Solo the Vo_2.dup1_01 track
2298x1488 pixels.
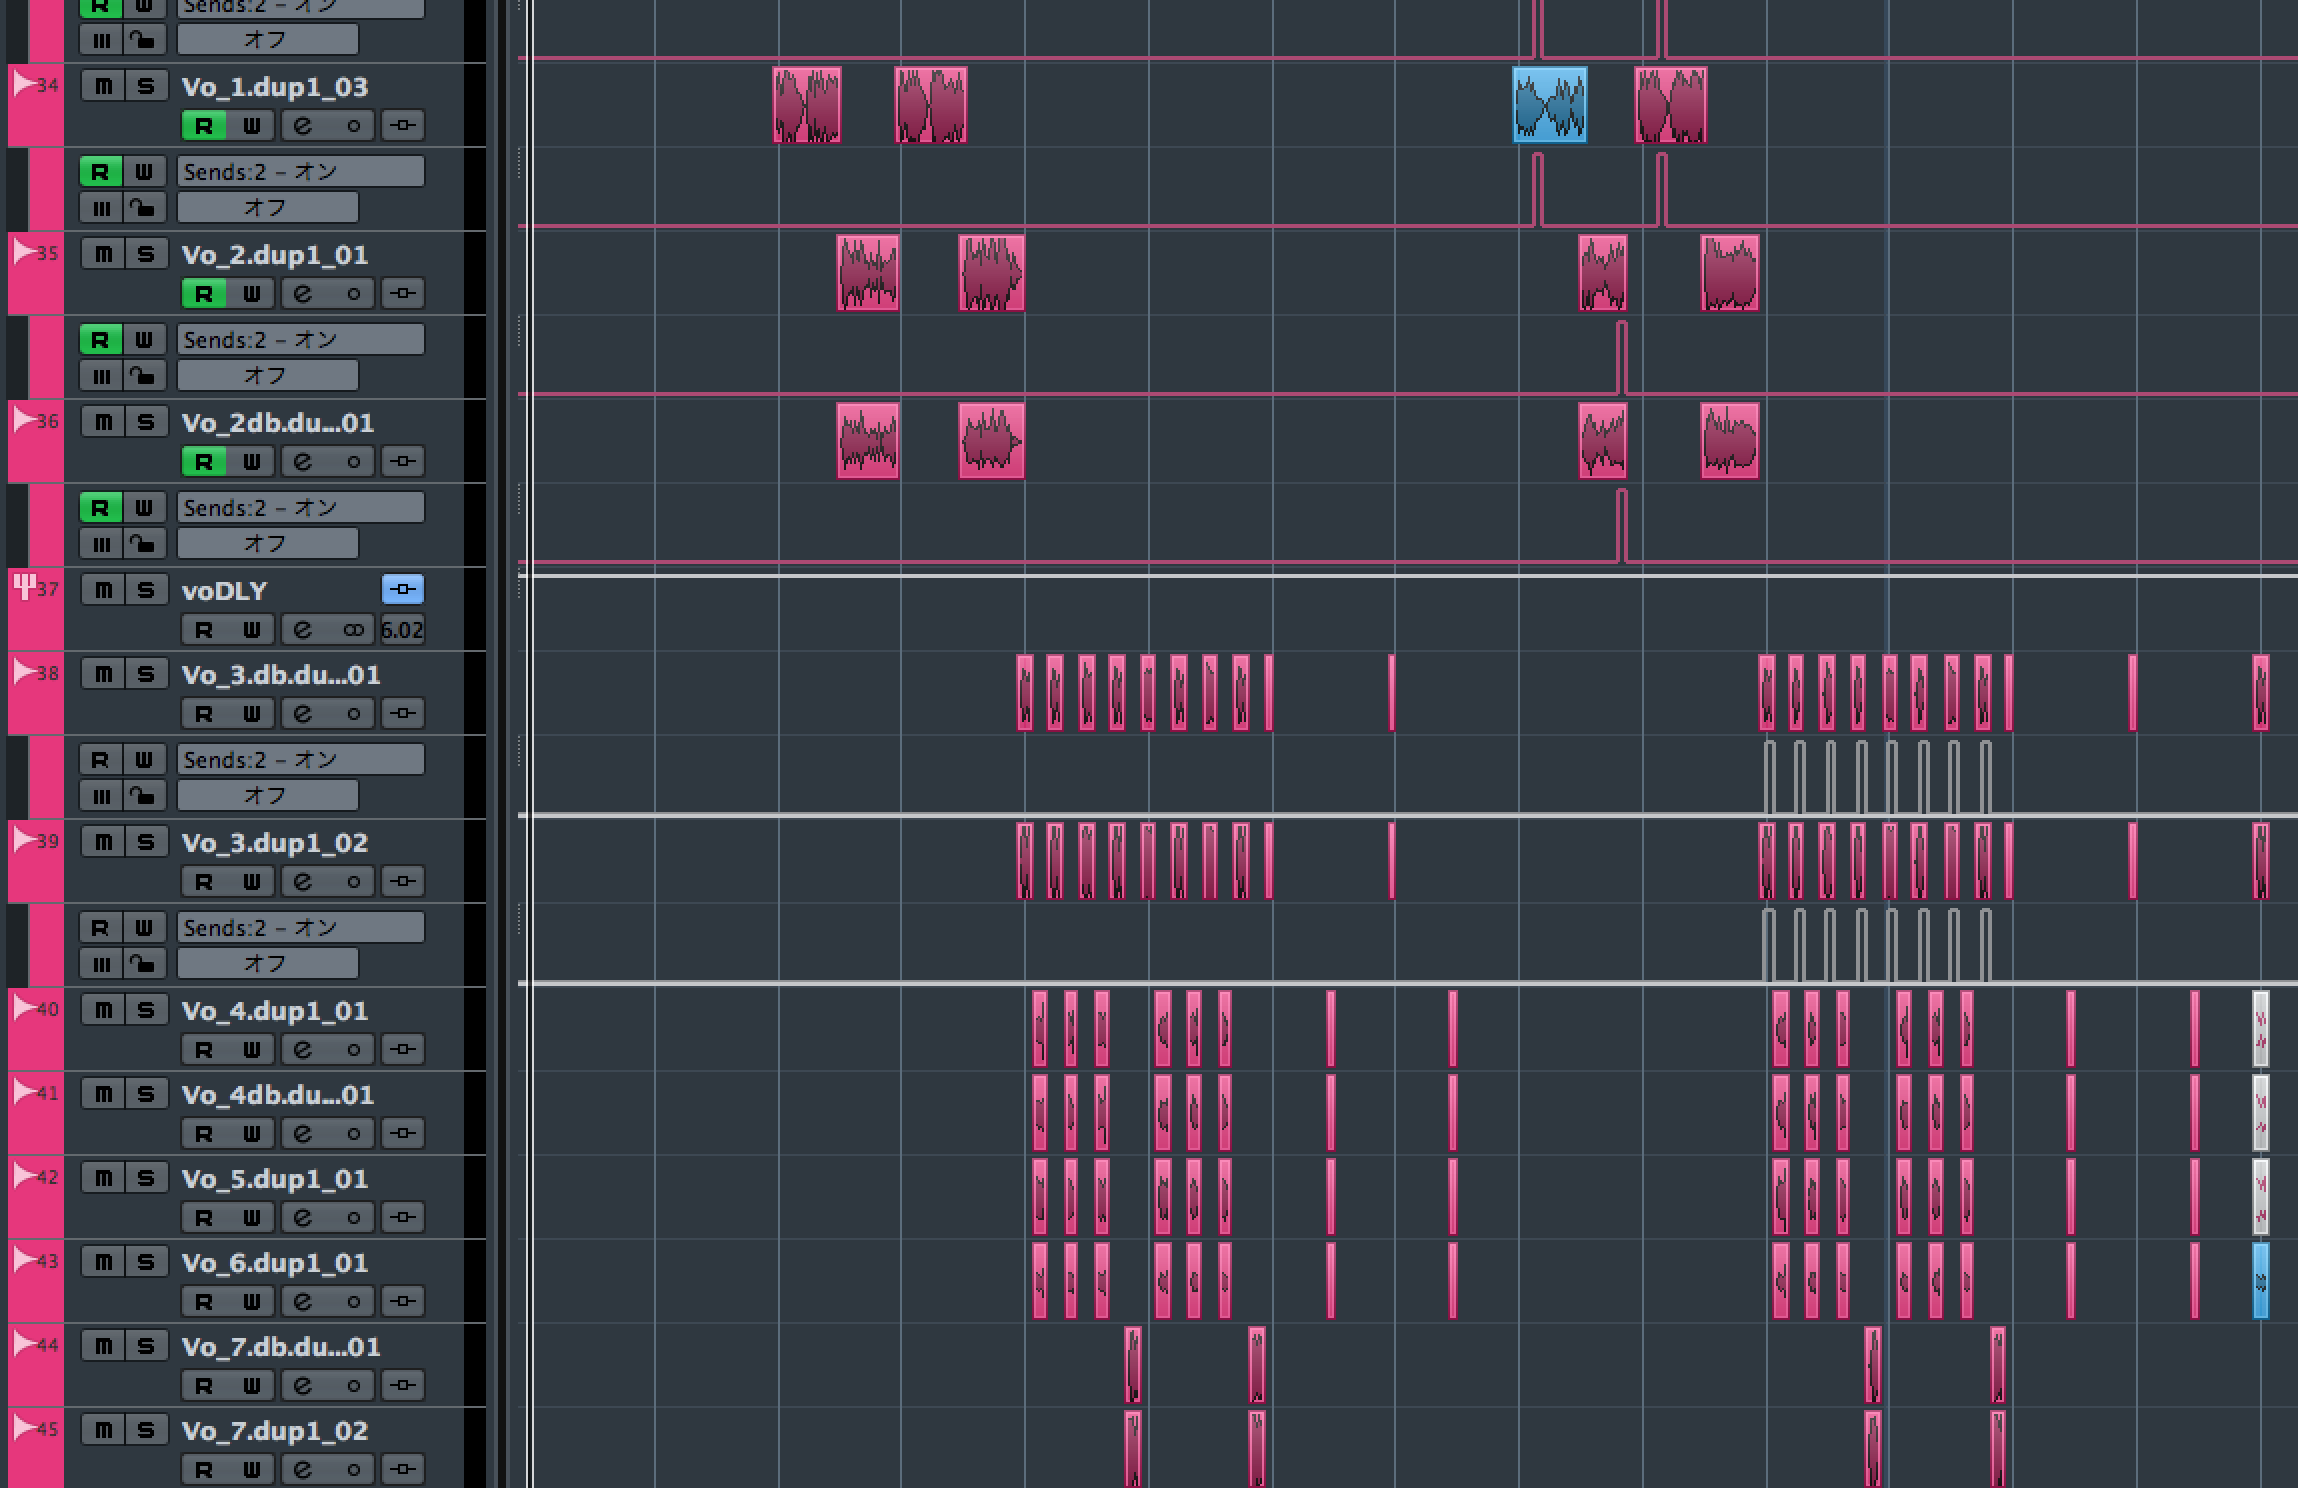coord(146,254)
